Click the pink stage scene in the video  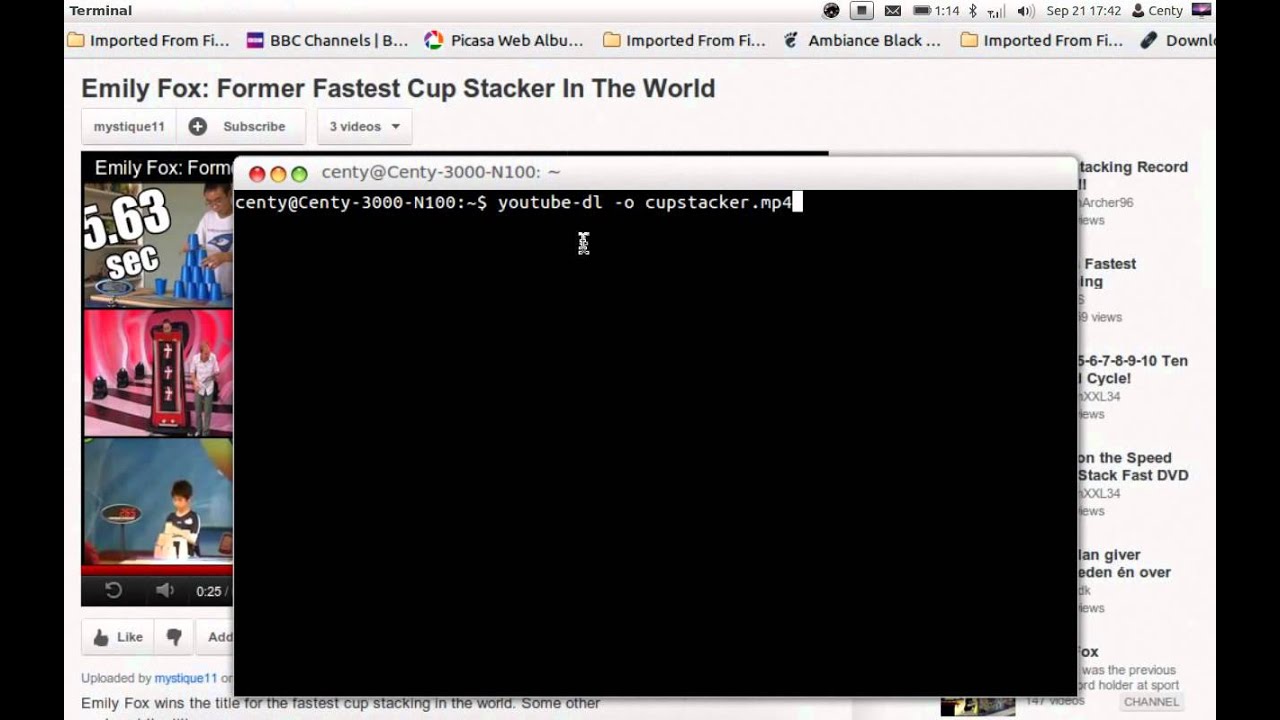158,373
